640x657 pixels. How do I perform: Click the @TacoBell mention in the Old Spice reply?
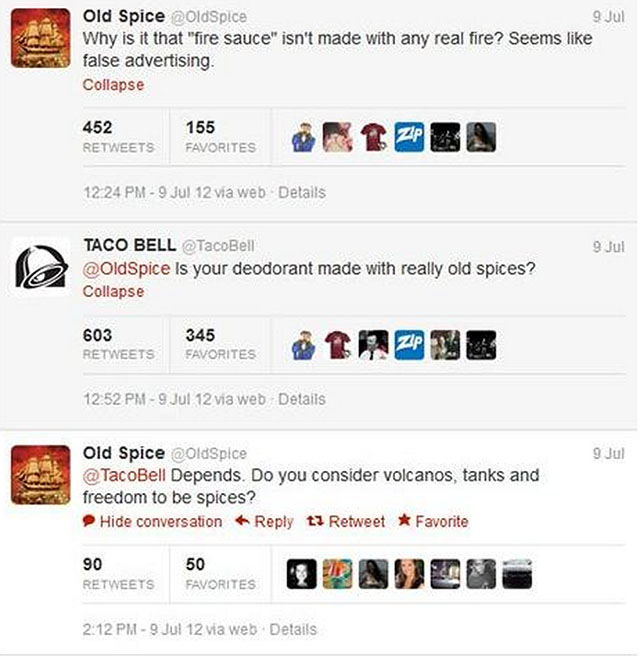tap(124, 475)
